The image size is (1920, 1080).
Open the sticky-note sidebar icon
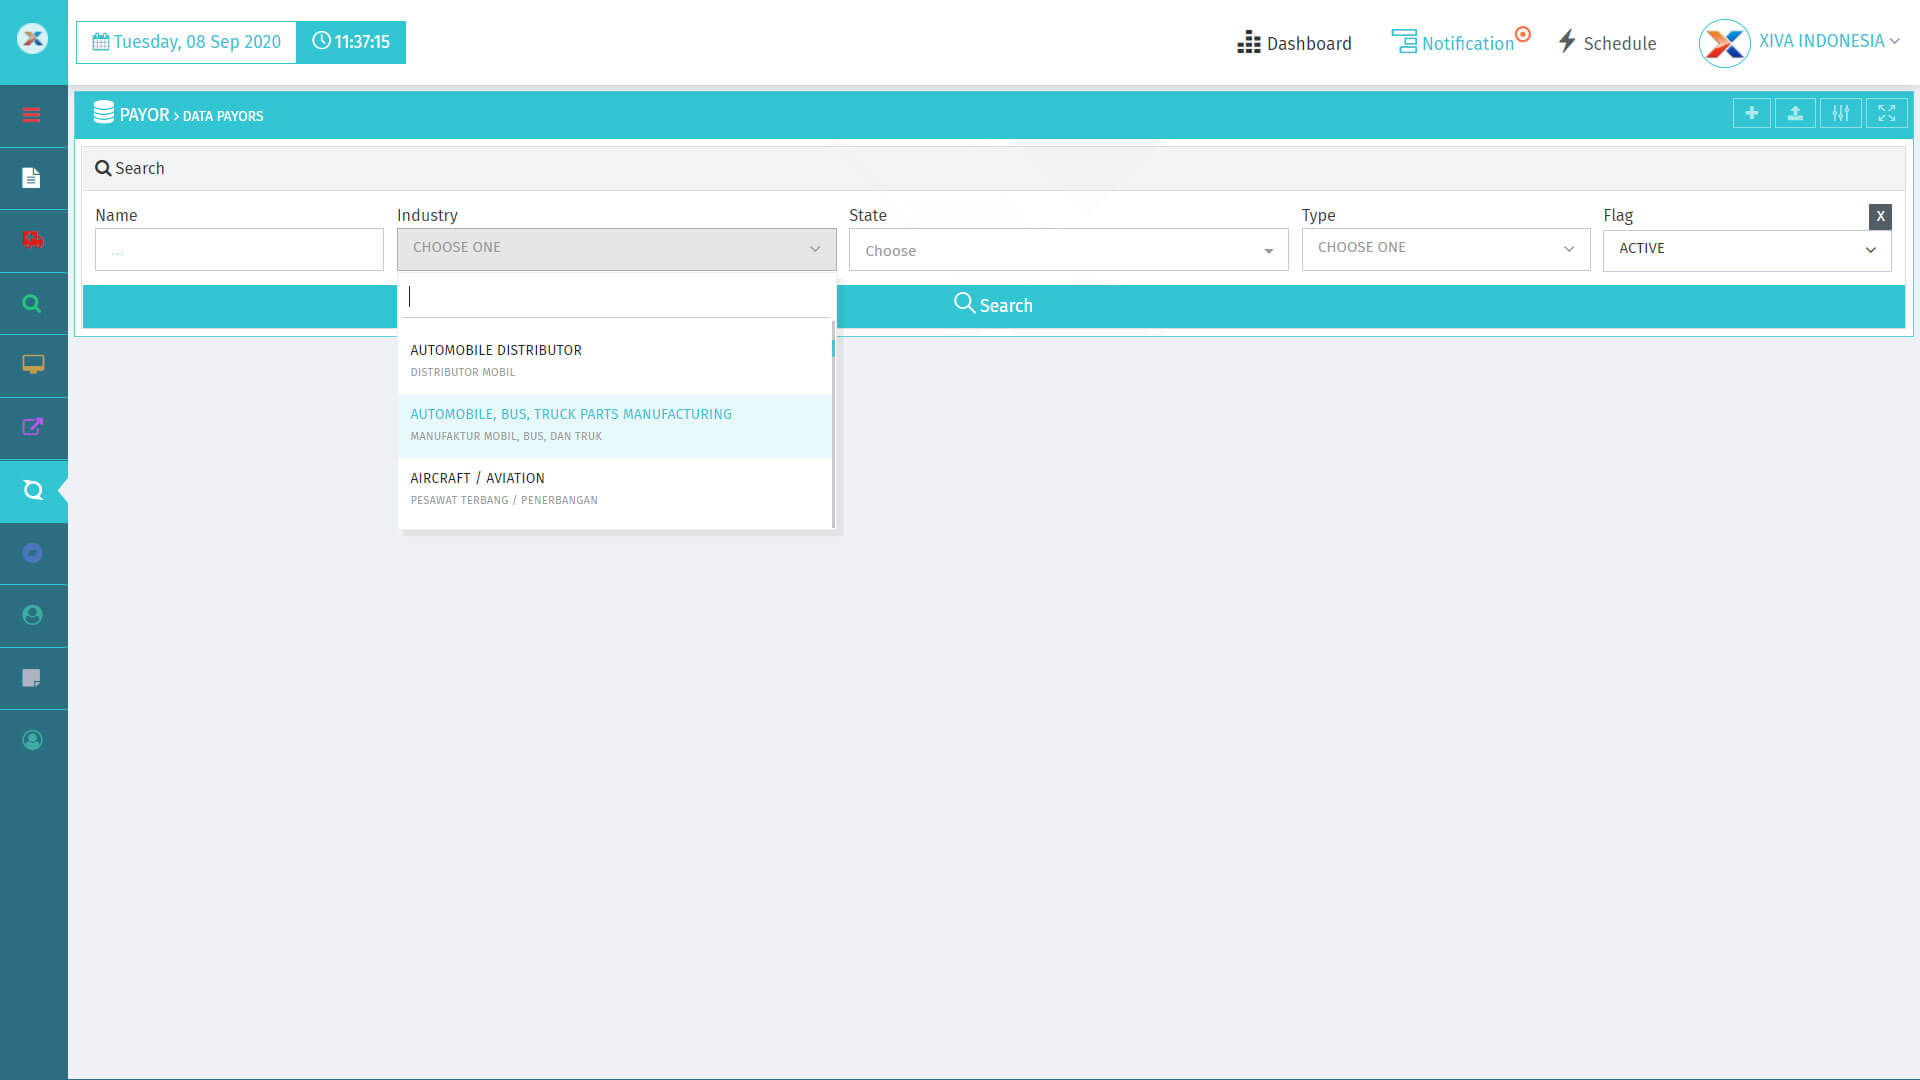pyautogui.click(x=32, y=678)
